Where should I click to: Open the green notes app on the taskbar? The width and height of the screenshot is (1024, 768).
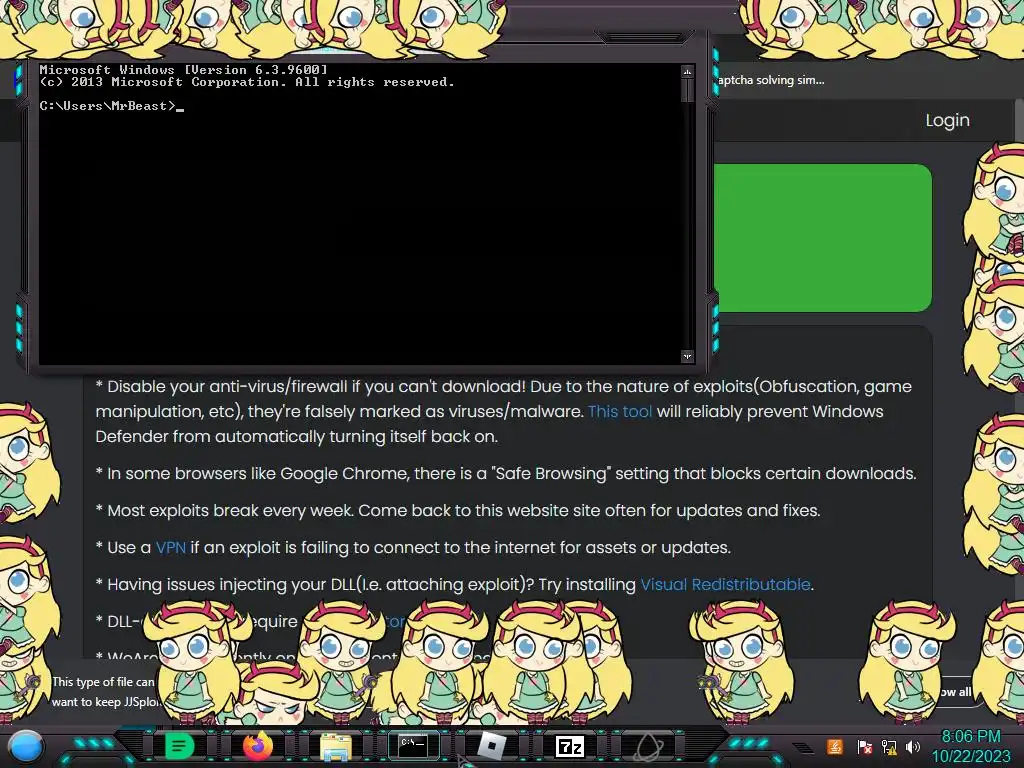179,746
